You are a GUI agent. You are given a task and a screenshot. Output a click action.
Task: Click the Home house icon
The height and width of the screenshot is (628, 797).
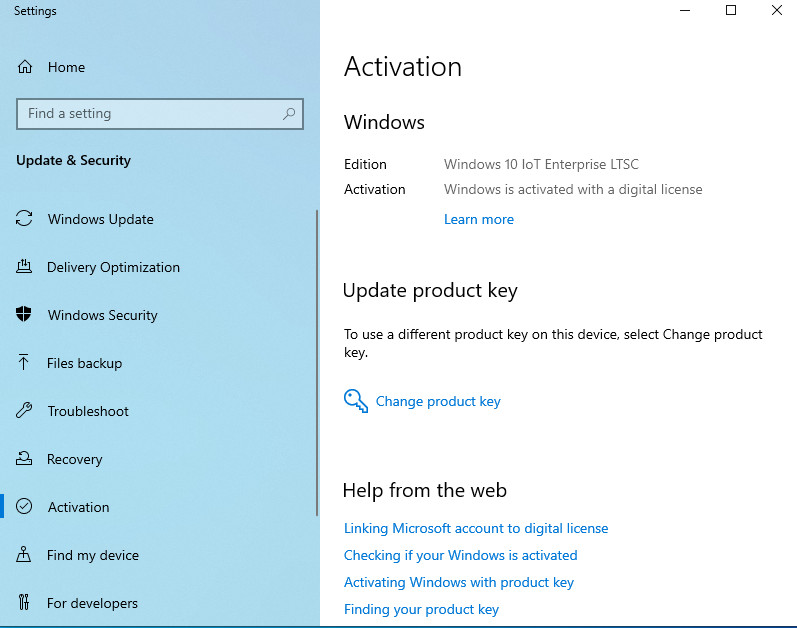24,67
